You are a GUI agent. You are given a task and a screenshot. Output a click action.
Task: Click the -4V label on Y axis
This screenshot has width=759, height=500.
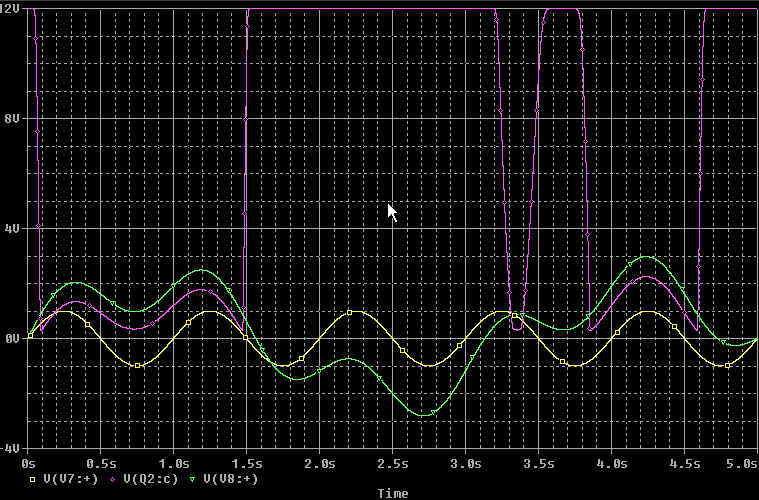[10, 448]
